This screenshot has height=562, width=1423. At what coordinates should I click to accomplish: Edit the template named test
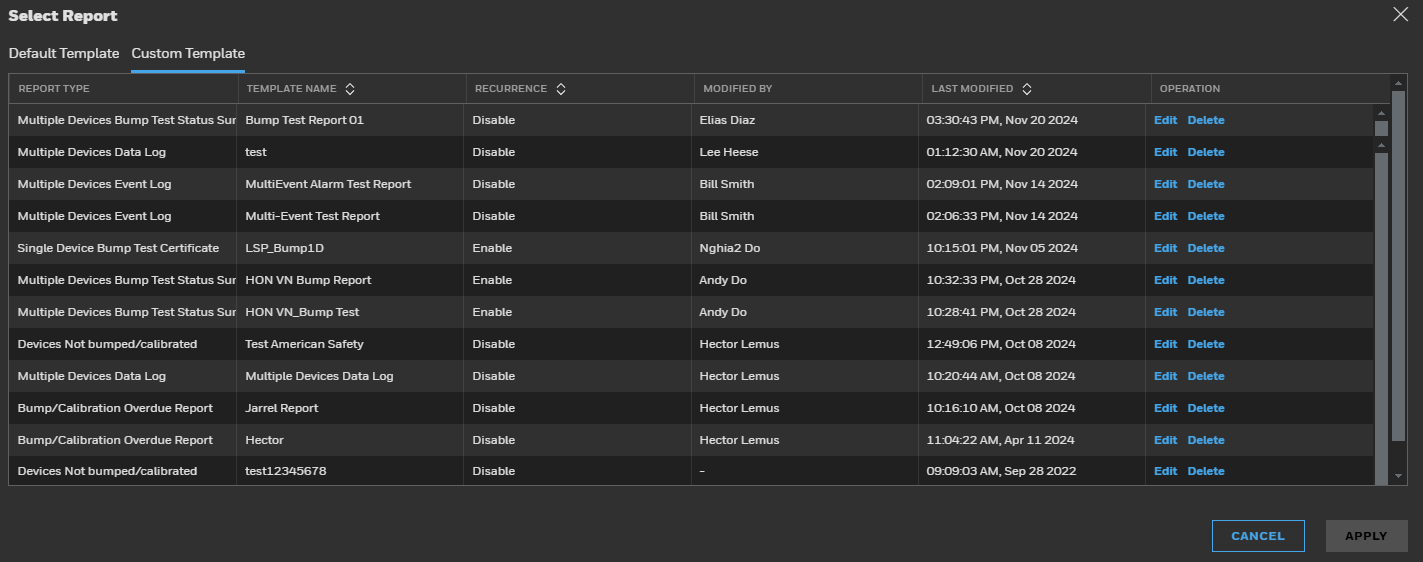(x=1165, y=152)
